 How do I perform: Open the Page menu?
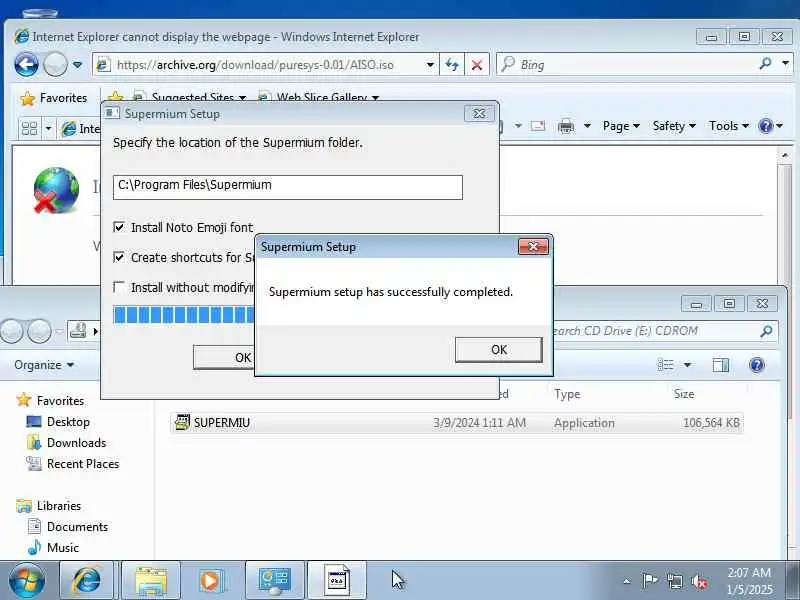[x=621, y=126]
